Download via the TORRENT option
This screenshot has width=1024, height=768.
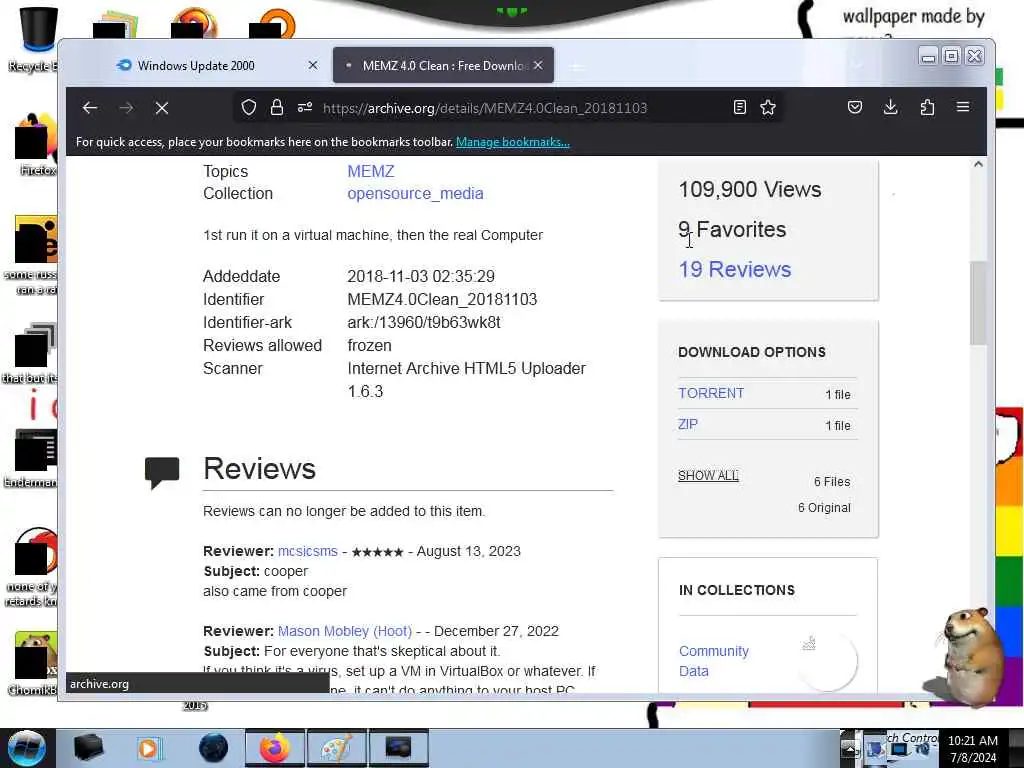pos(711,393)
